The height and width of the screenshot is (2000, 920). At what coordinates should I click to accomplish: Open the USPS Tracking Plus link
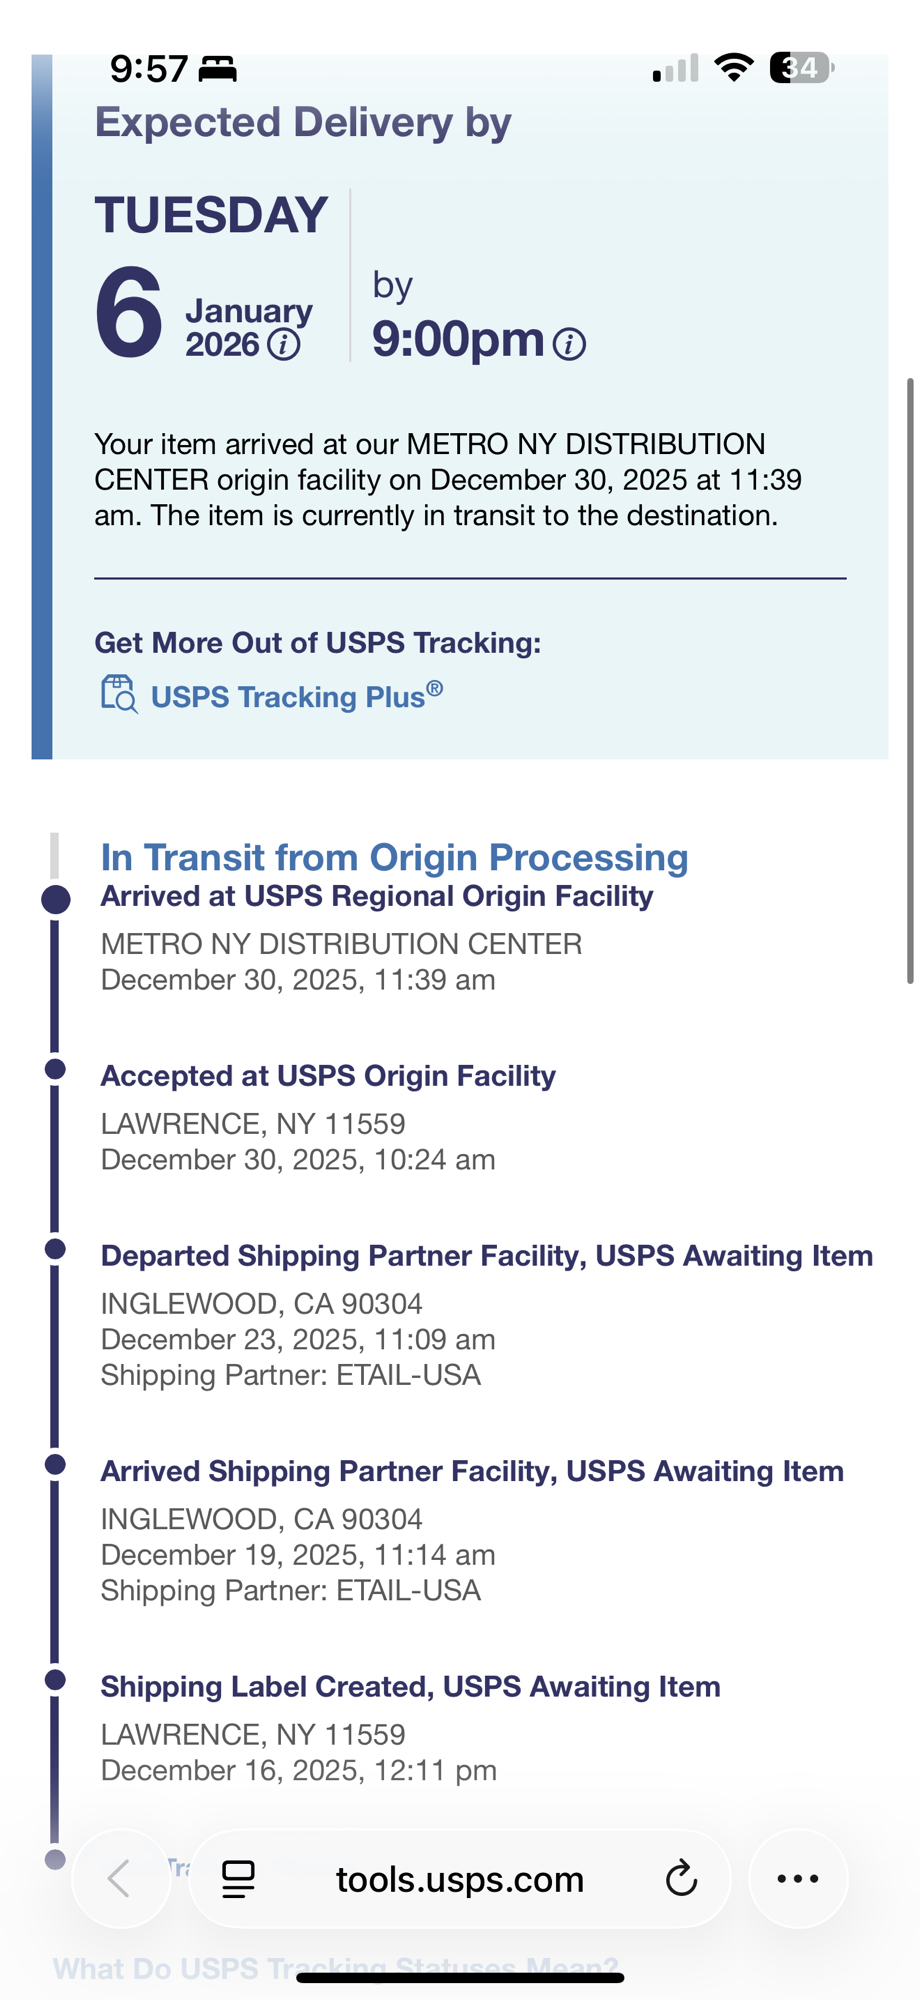(x=296, y=696)
